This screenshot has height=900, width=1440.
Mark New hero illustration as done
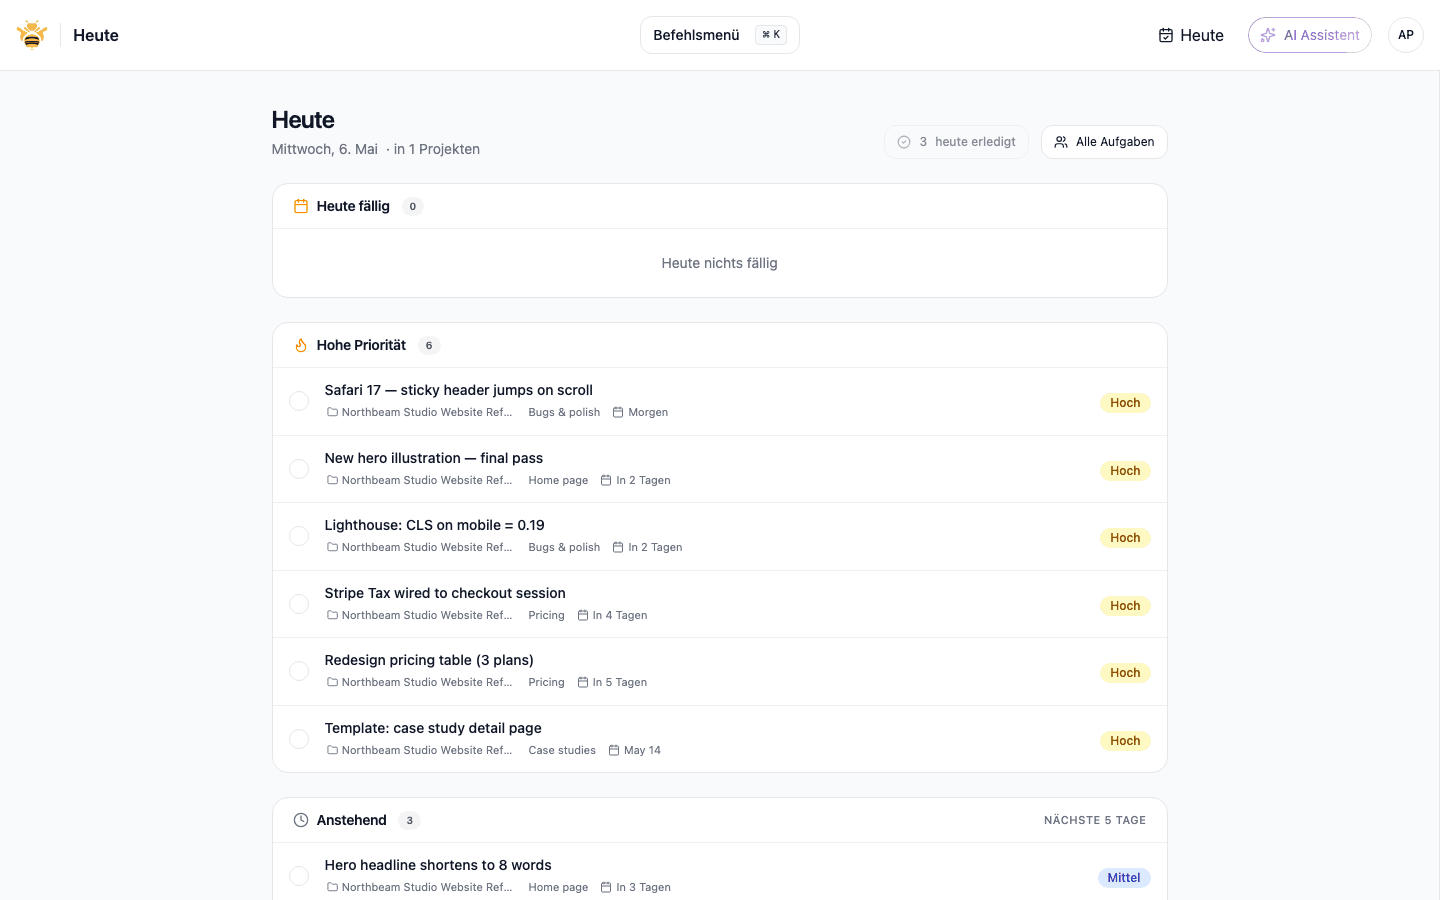(x=299, y=469)
